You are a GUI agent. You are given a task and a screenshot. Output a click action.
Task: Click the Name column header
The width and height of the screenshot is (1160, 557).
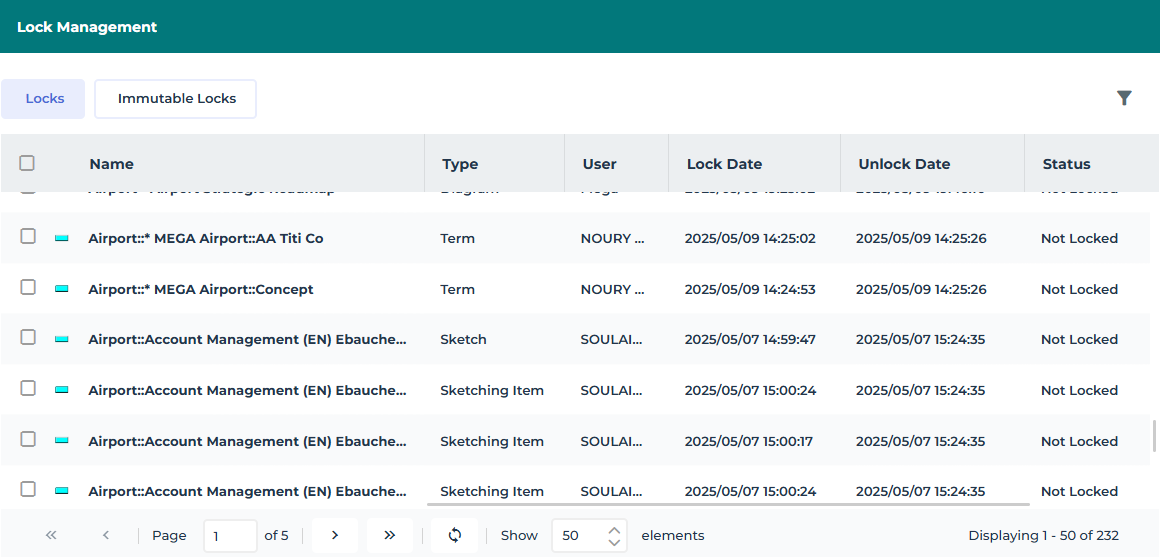[x=111, y=164]
